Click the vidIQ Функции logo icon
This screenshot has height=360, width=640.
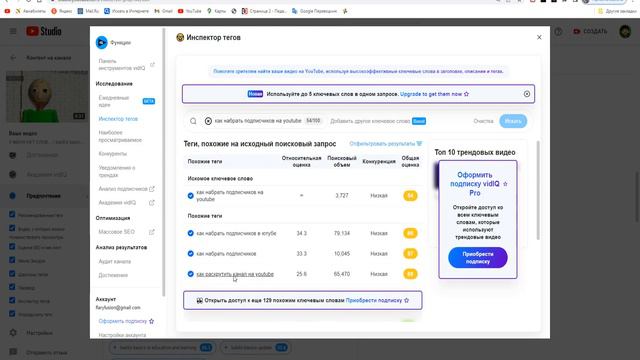(101, 42)
